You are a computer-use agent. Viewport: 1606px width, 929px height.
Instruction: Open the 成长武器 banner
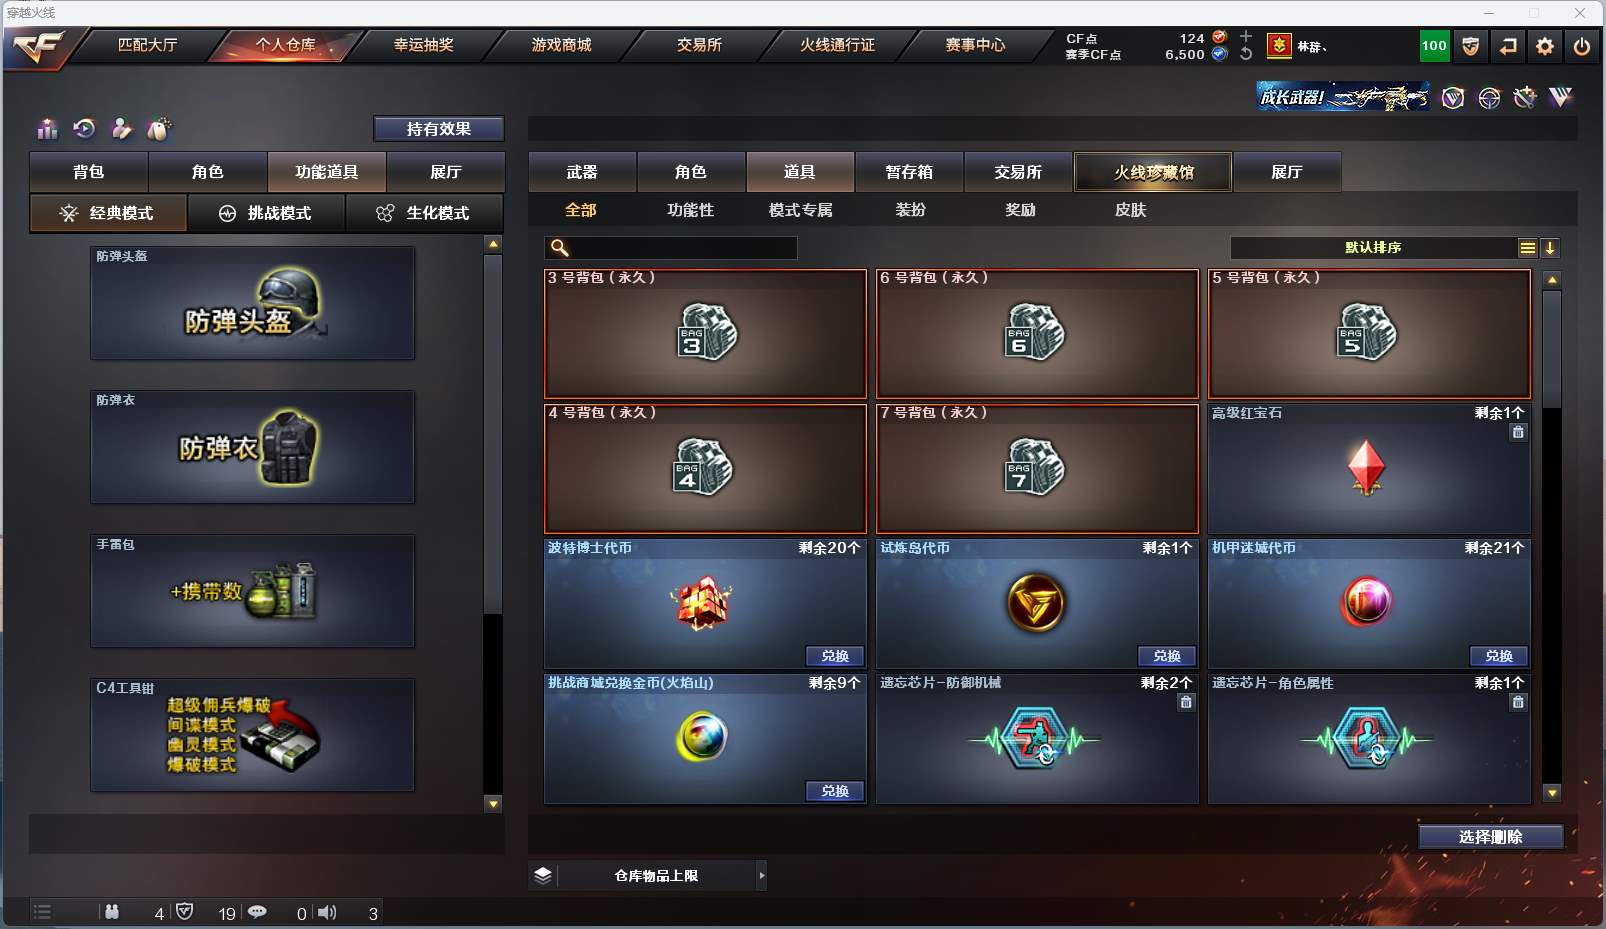[x=1342, y=97]
